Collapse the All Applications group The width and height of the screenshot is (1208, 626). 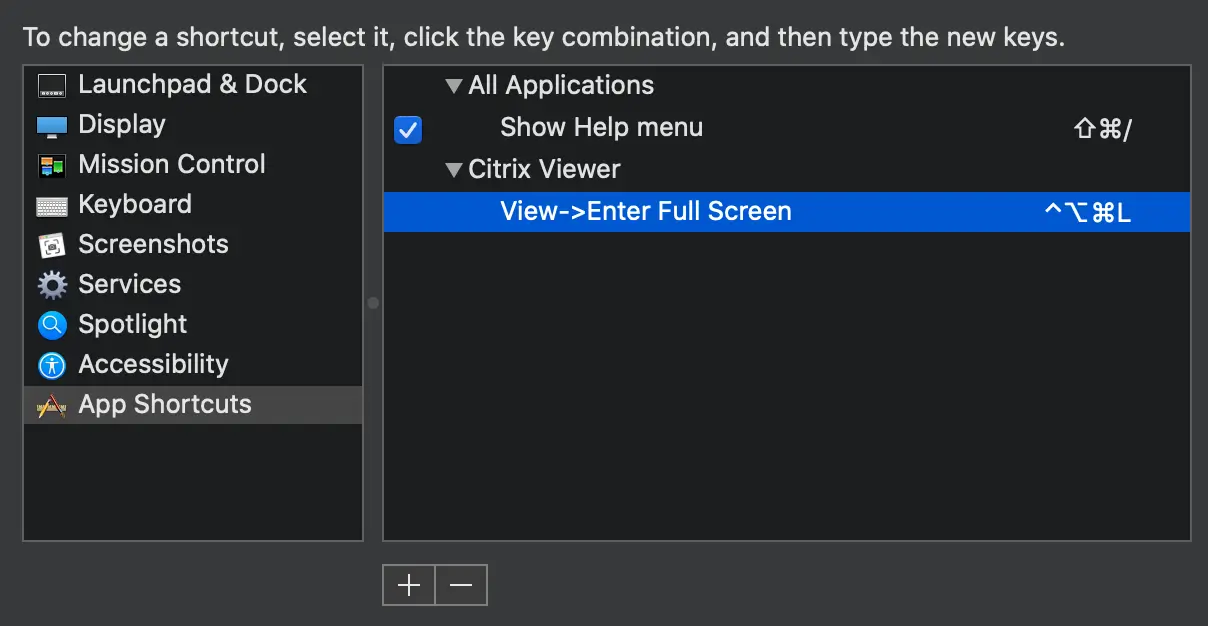click(453, 85)
